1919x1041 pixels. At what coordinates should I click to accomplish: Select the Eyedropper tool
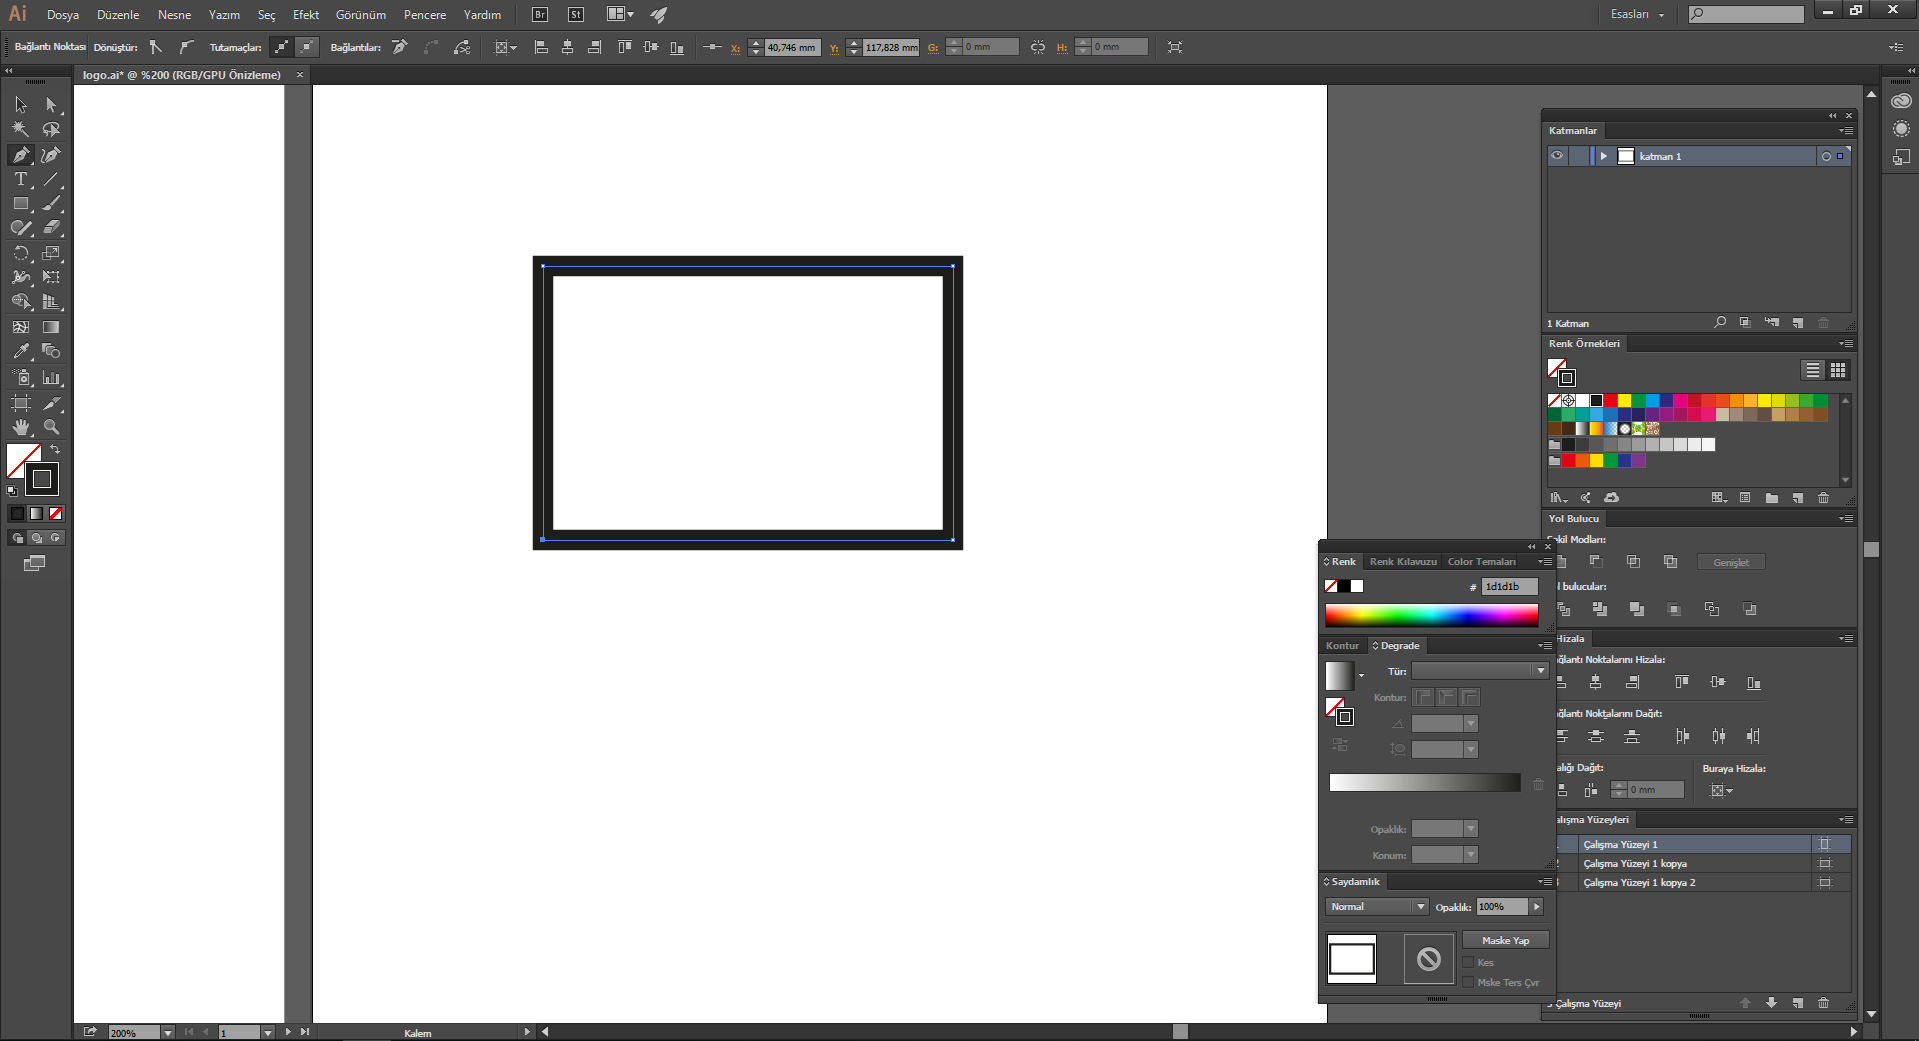[21, 351]
